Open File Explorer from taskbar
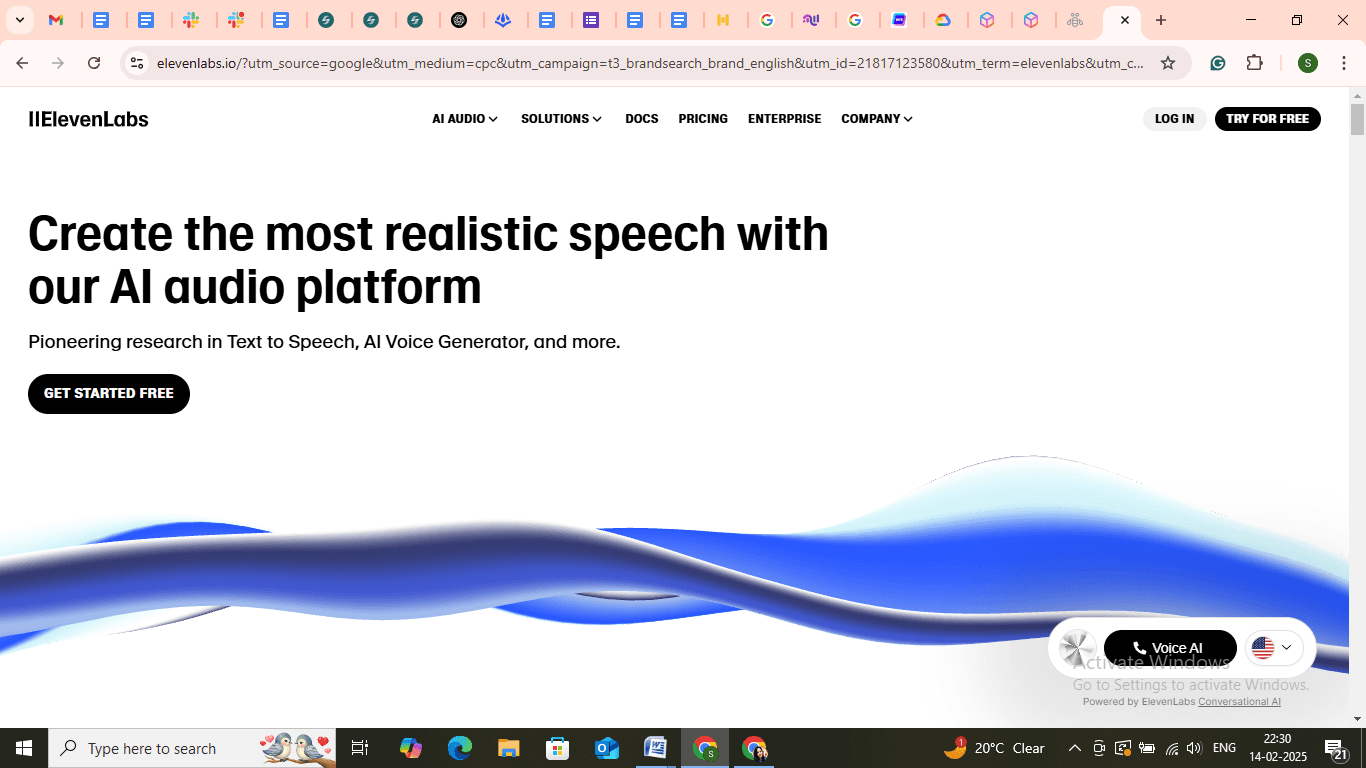The height and width of the screenshot is (768, 1366). [x=509, y=748]
